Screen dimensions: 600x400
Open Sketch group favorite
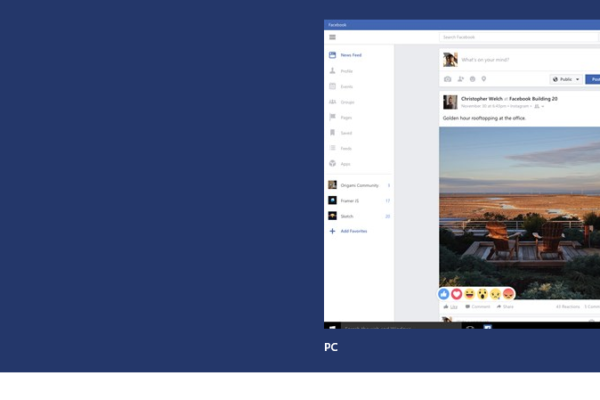pos(359,216)
